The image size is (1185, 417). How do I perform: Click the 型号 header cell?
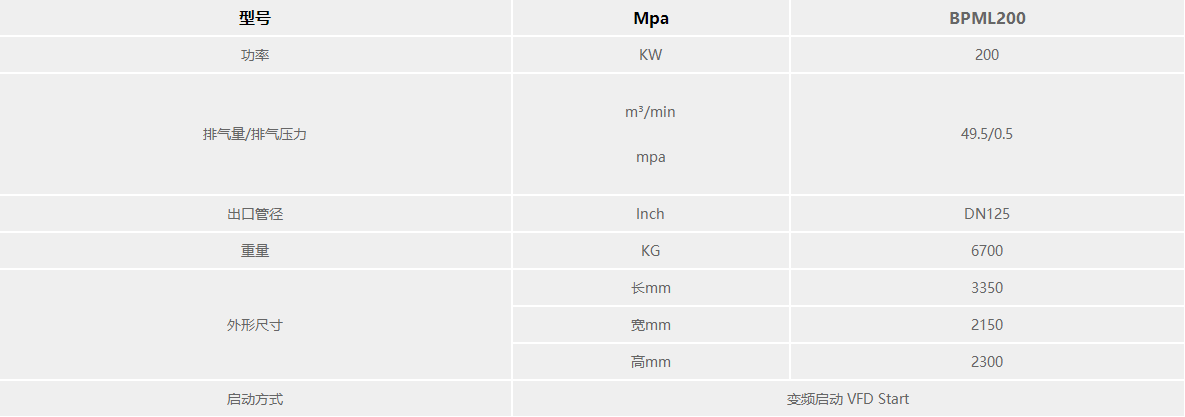click(255, 18)
